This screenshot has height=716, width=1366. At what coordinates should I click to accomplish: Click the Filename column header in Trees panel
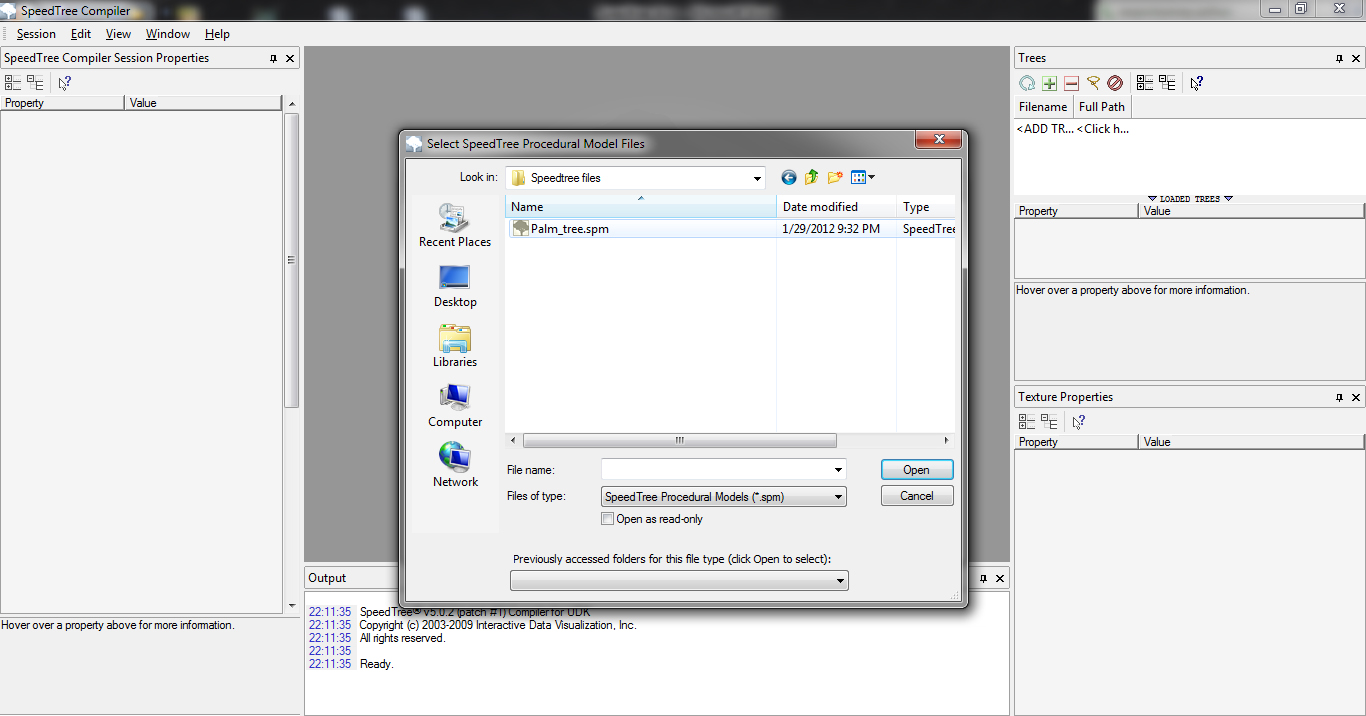[1043, 107]
